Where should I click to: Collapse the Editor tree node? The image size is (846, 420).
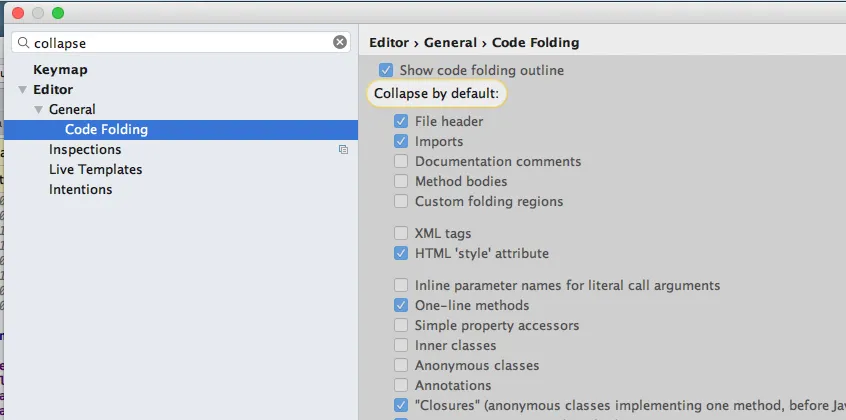(x=23, y=90)
